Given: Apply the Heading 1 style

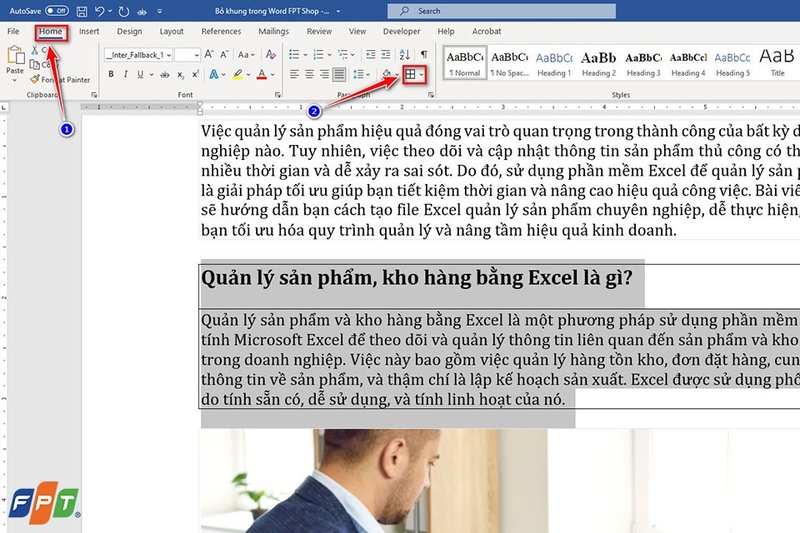Looking at the screenshot, I should (x=554, y=63).
